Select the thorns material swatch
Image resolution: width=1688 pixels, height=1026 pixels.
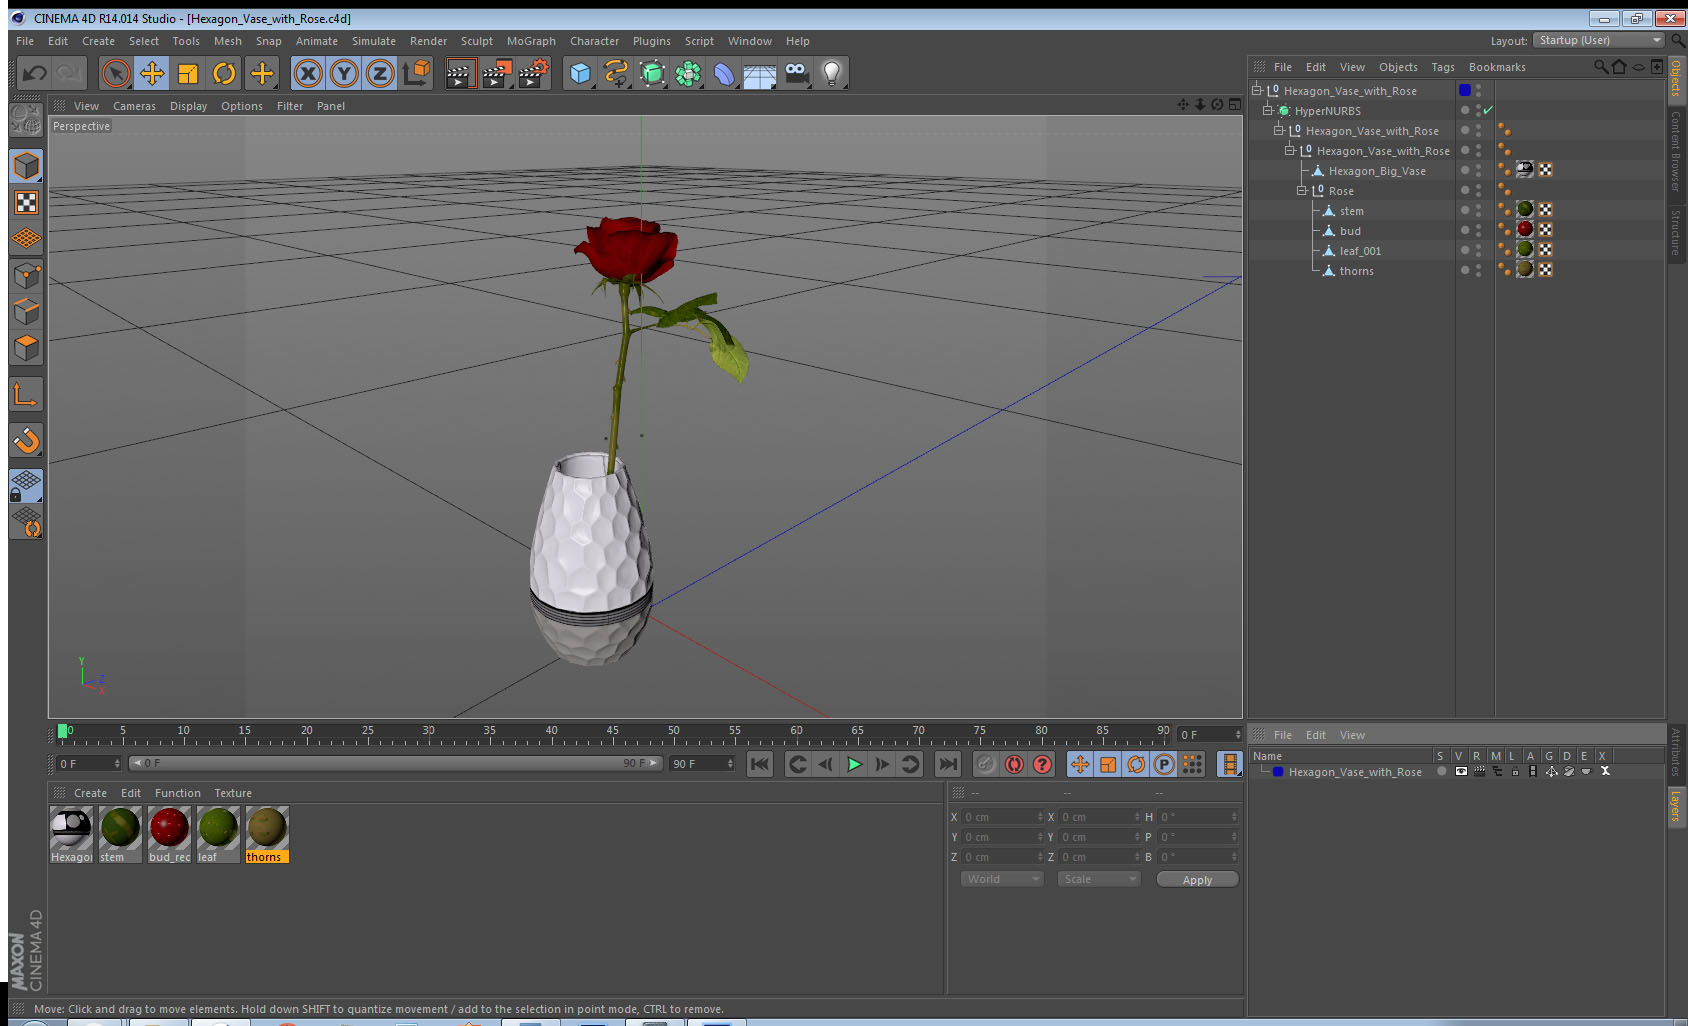coord(267,835)
